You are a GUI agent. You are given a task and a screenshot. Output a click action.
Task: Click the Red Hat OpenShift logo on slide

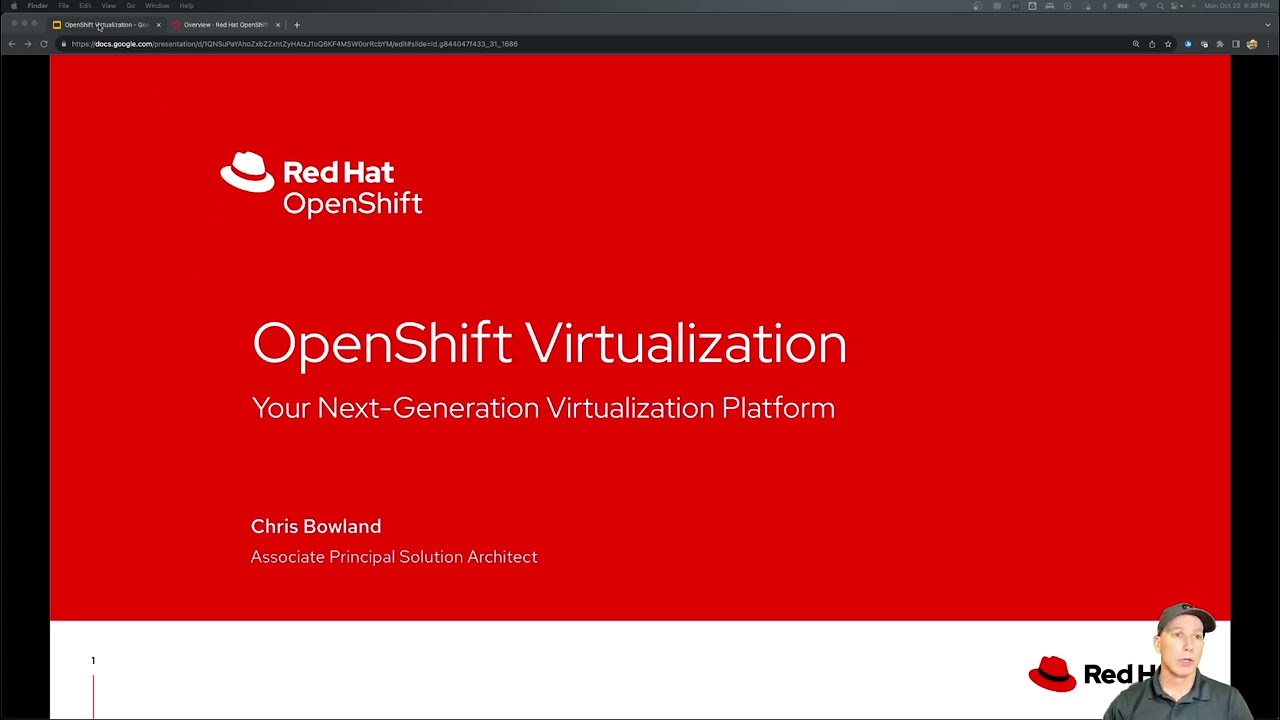pos(321,184)
